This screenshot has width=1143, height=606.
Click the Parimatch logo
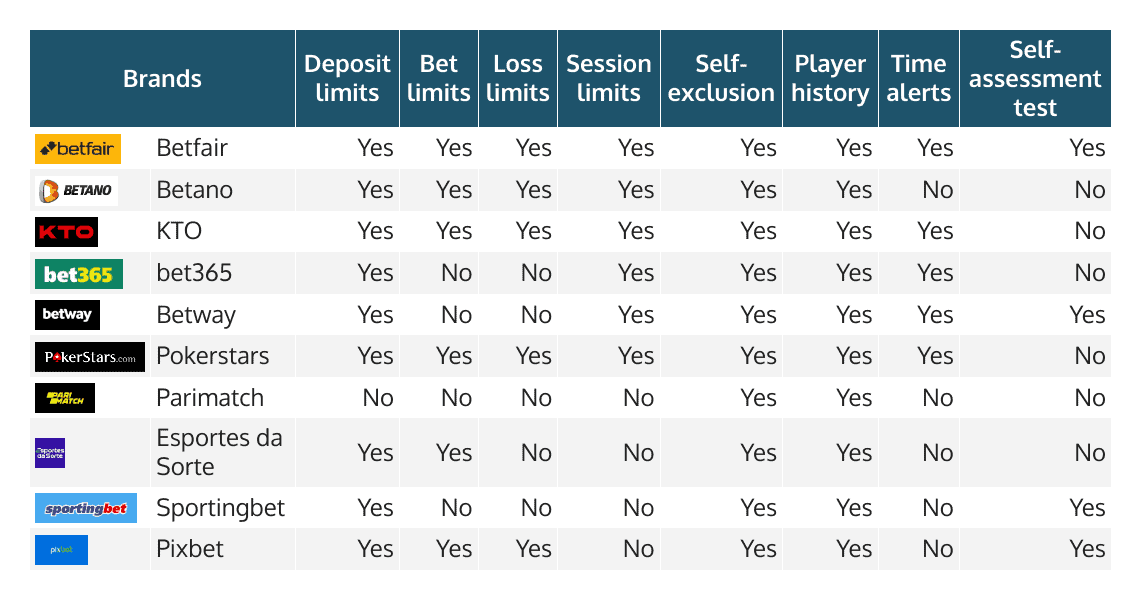[65, 398]
